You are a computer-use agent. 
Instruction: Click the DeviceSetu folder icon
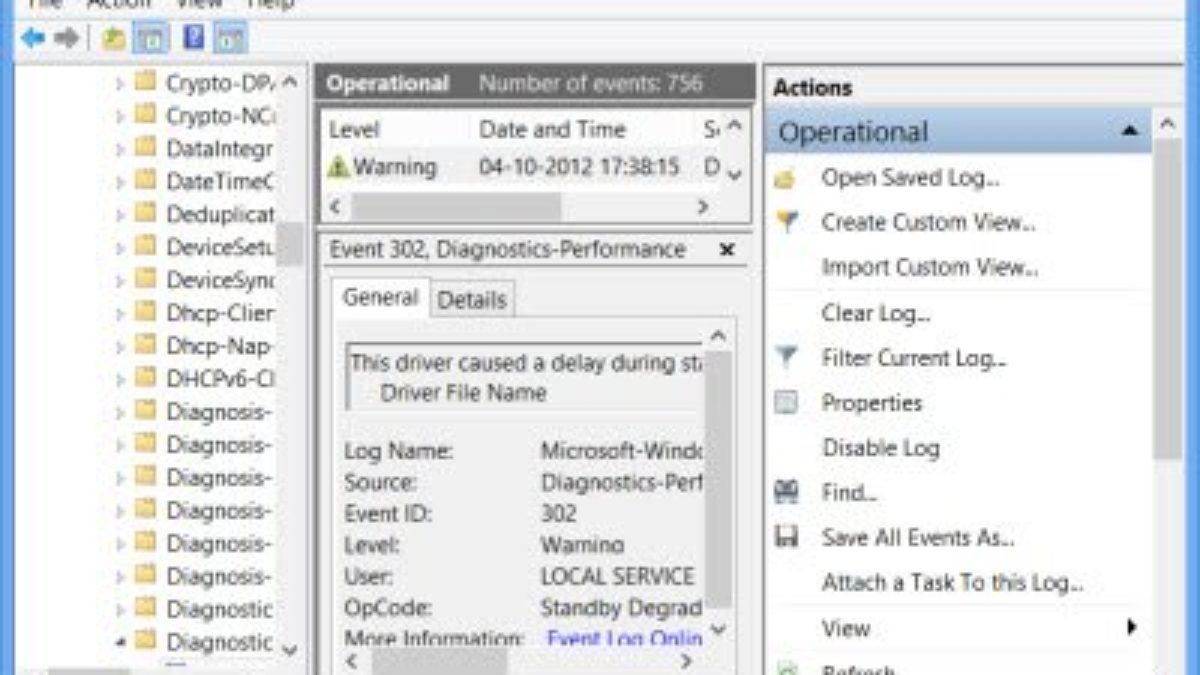[x=146, y=247]
